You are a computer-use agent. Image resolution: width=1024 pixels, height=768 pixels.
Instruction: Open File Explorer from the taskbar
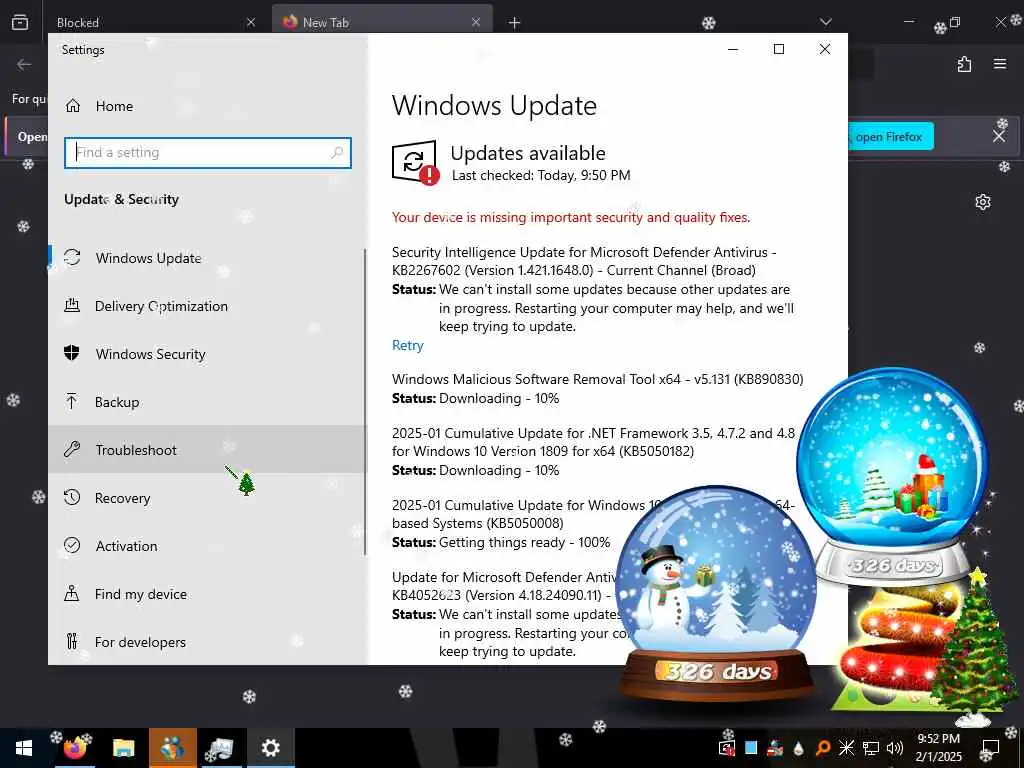pos(123,748)
